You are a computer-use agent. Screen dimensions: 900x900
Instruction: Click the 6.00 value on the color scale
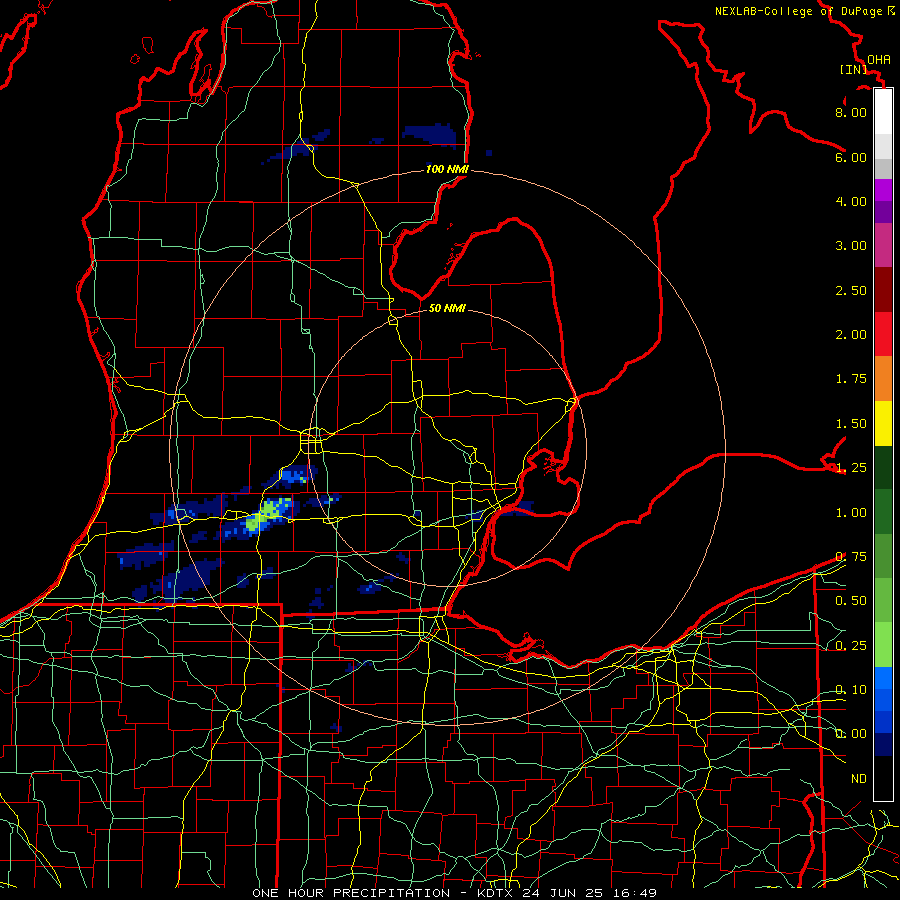click(x=851, y=157)
